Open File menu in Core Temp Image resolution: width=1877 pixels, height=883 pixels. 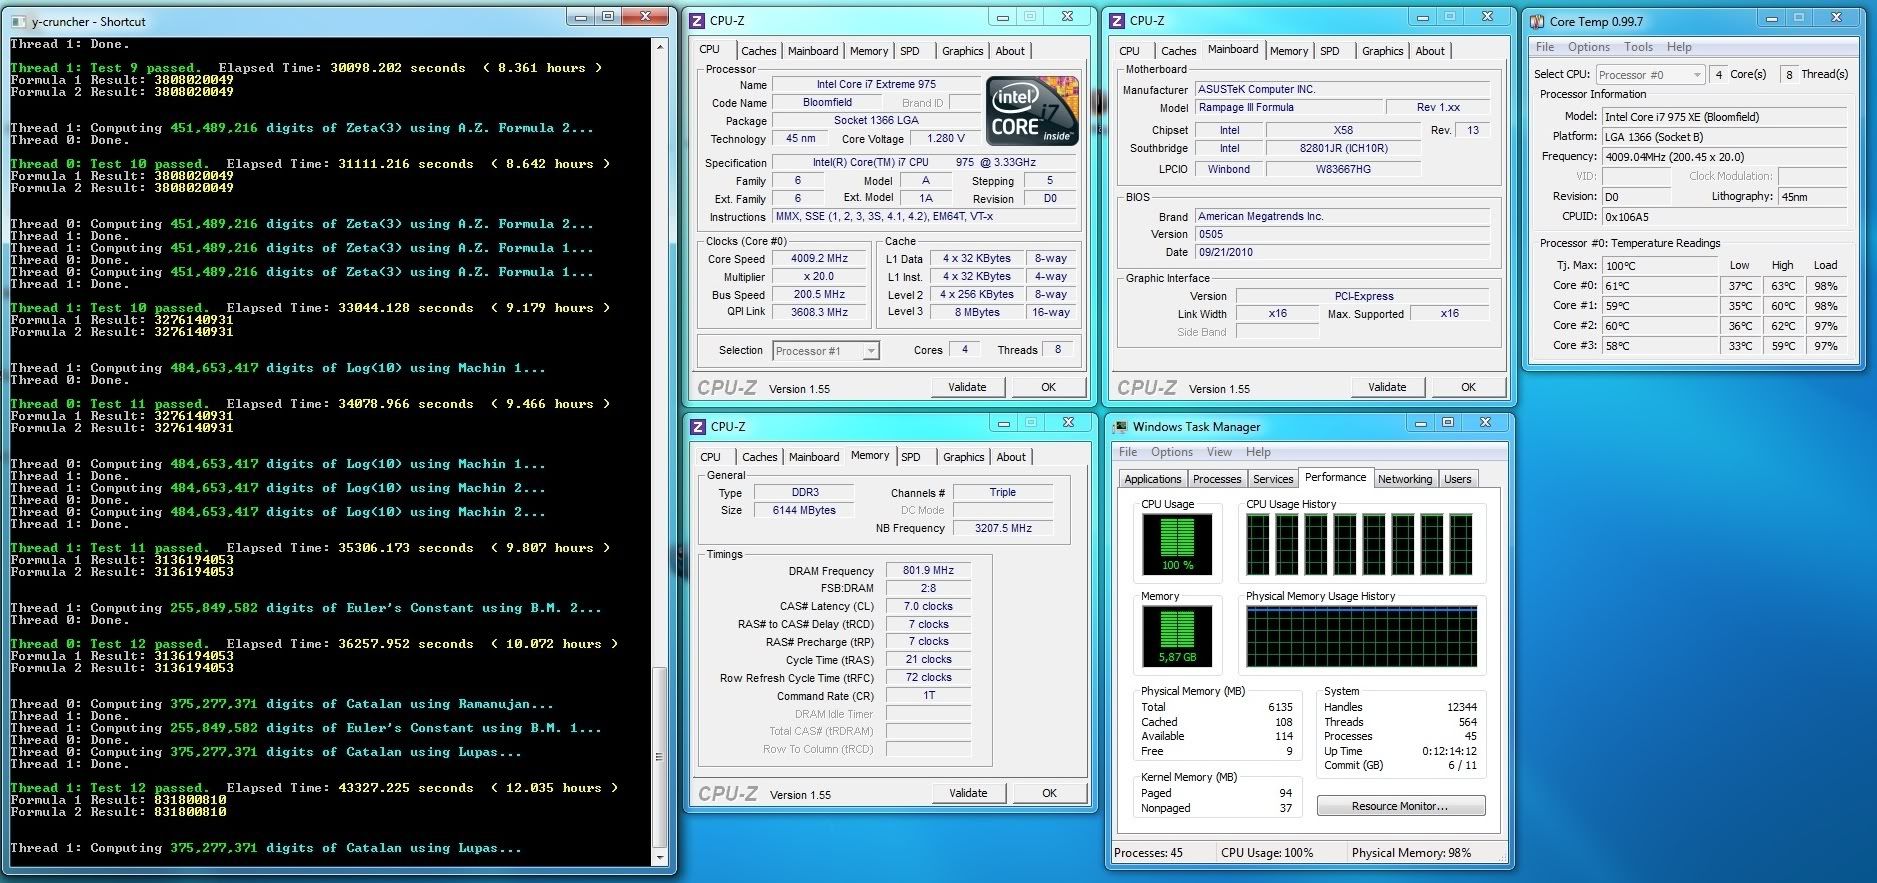tap(1545, 47)
